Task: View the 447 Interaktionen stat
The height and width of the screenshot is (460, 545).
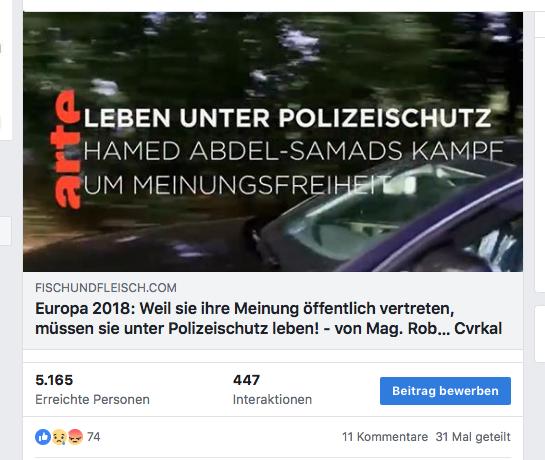Action: click(x=272, y=389)
